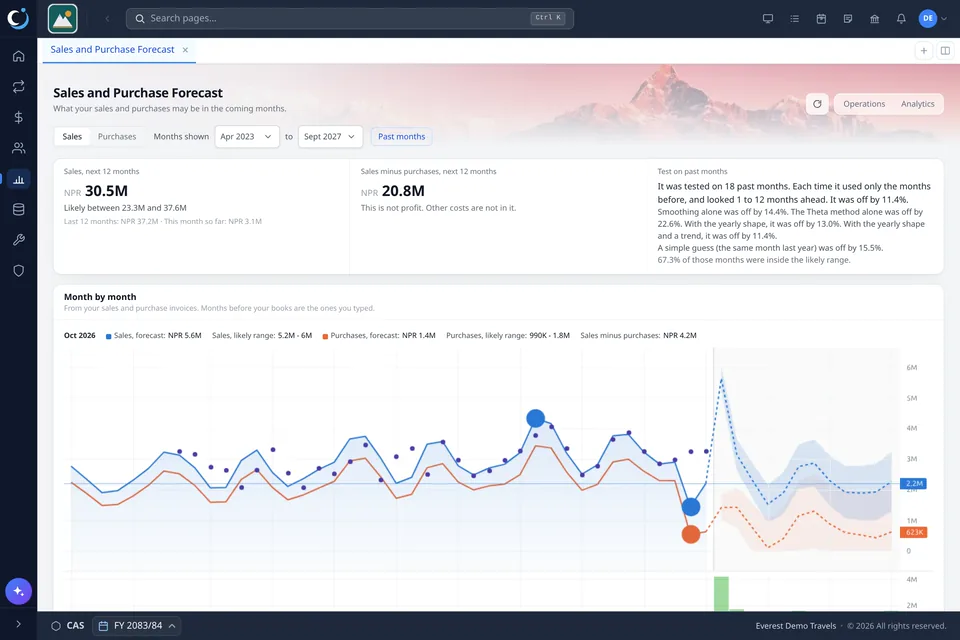Open the note icon in top bar

coord(848,18)
